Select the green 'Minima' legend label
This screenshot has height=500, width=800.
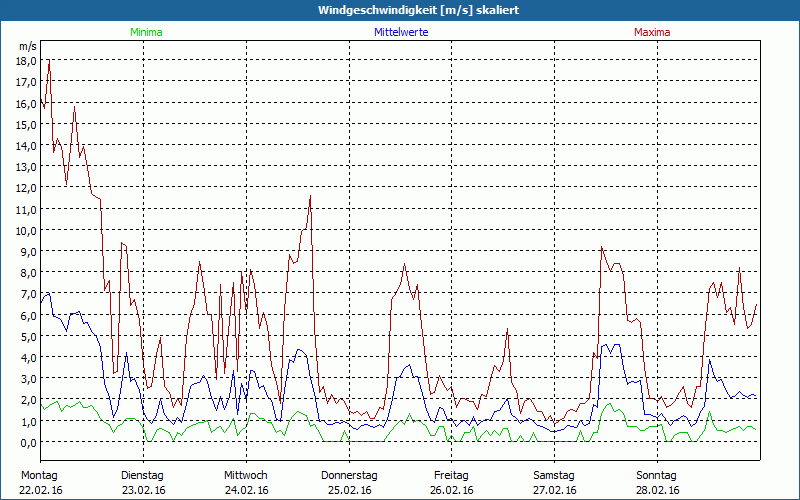tap(146, 32)
